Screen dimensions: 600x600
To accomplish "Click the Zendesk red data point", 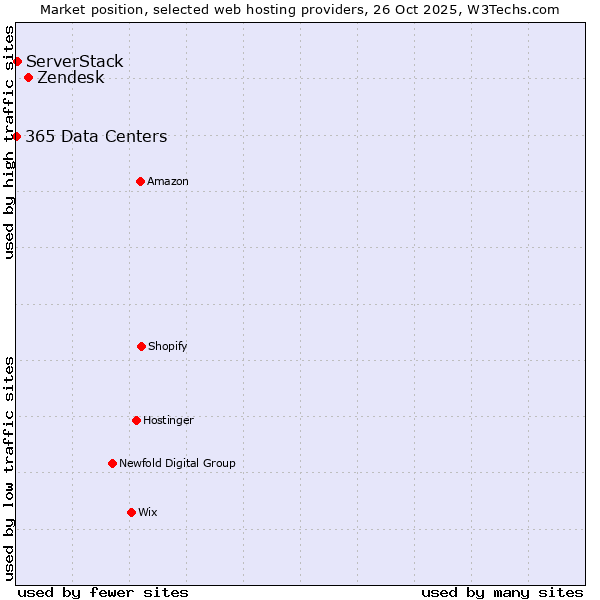I will coord(28,78).
